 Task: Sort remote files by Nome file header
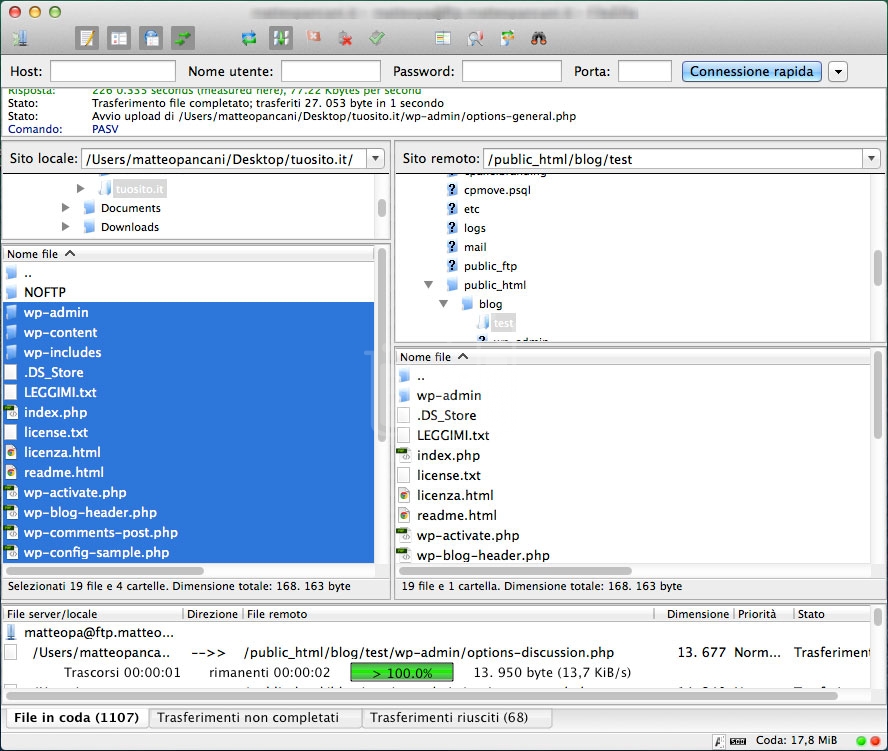(633, 357)
